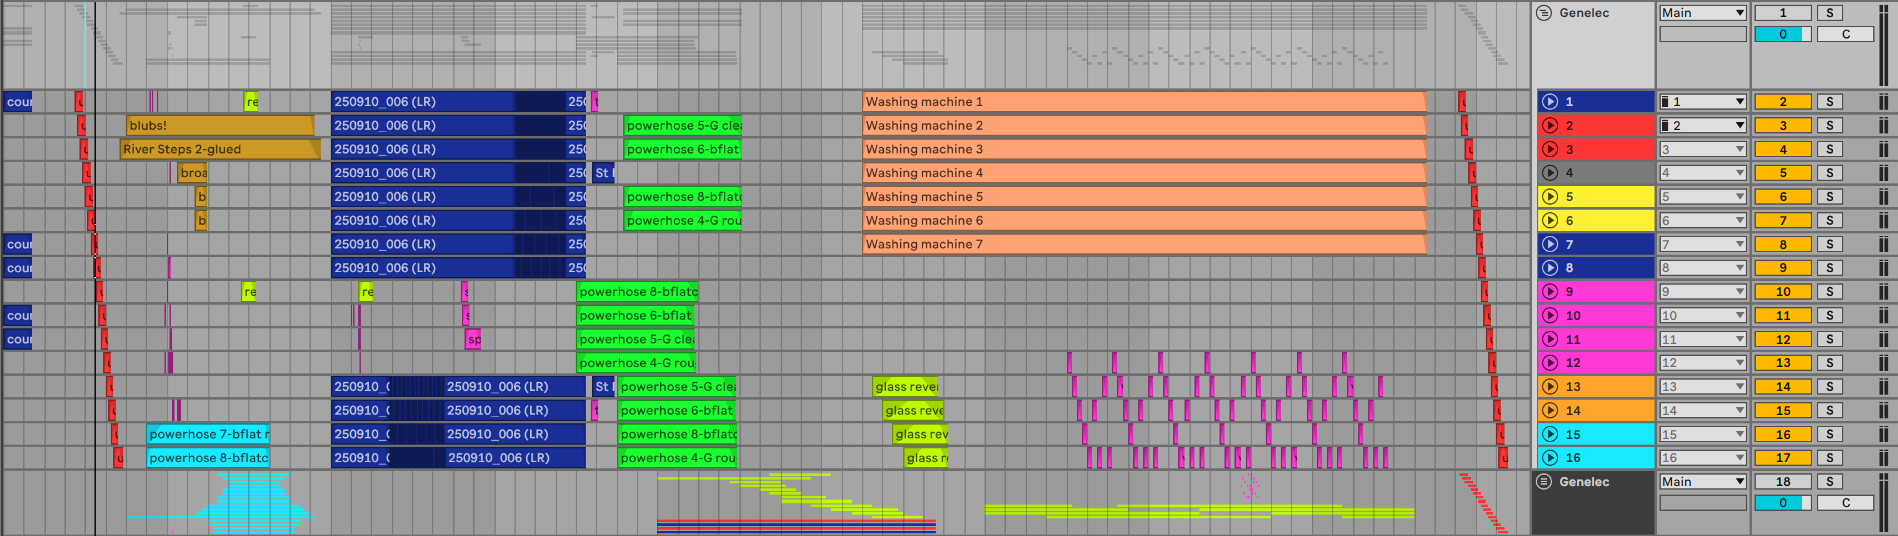
Task: Toggle the gray activator labeled 18 on bottom Genelec
Action: click(1782, 482)
